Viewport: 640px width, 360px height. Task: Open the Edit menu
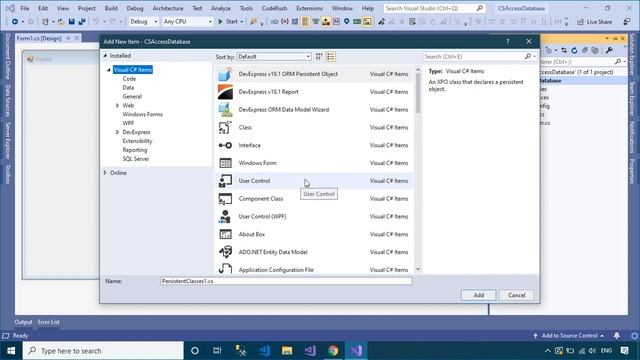pos(43,8)
